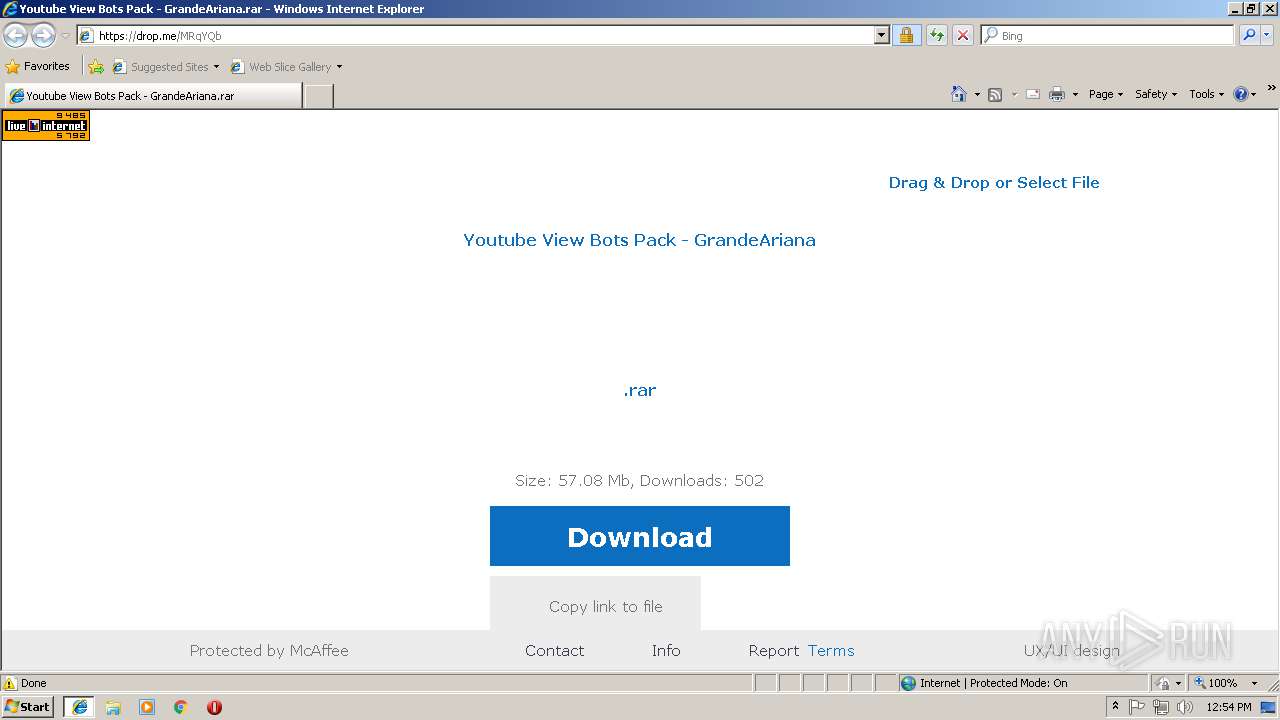1280x720 pixels.
Task: Click the red Stop loading icon
Action: 962,35
